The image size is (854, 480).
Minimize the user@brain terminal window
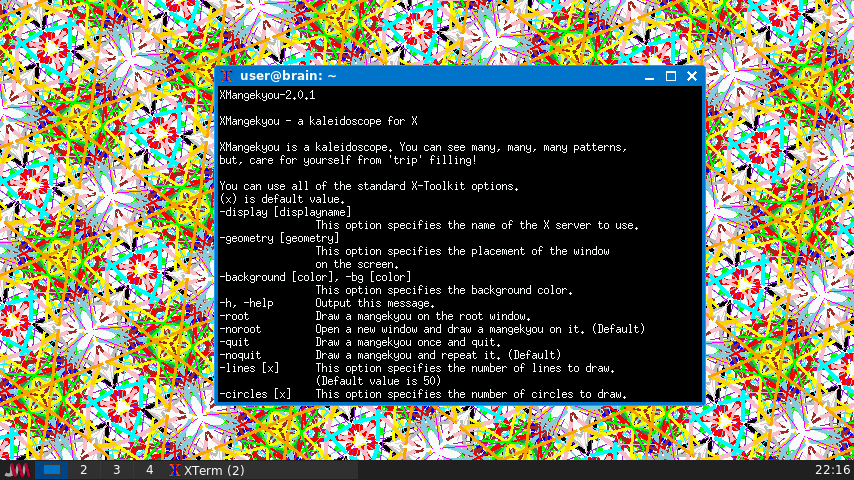tap(651, 76)
